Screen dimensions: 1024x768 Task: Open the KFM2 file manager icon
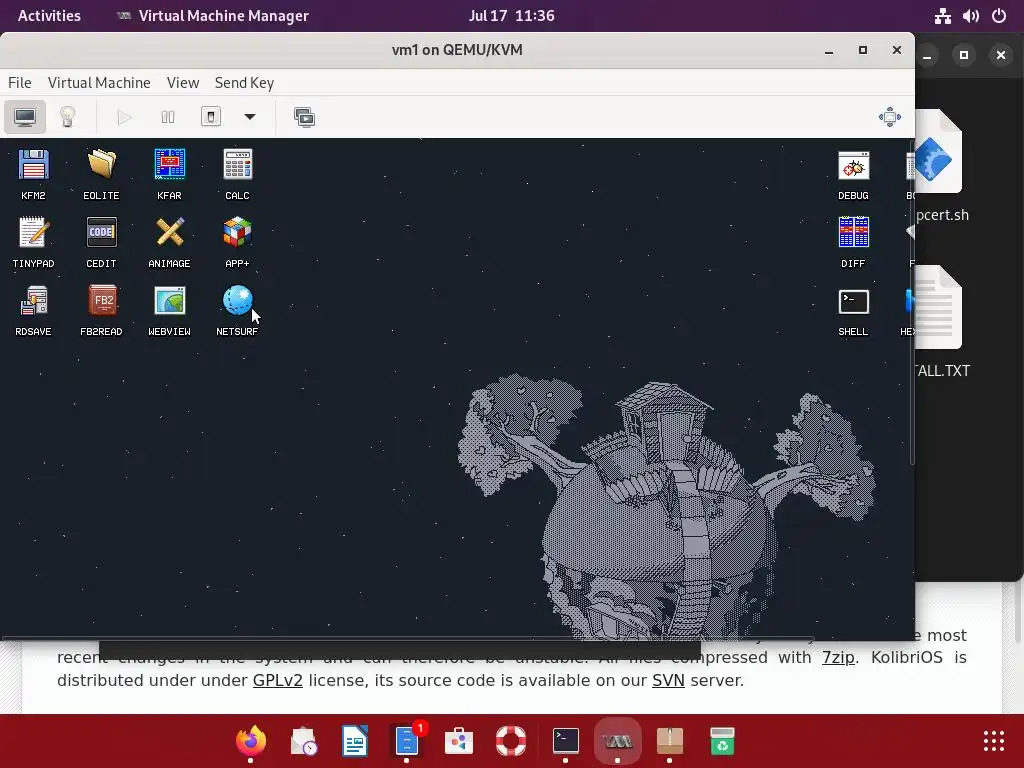click(x=33, y=174)
